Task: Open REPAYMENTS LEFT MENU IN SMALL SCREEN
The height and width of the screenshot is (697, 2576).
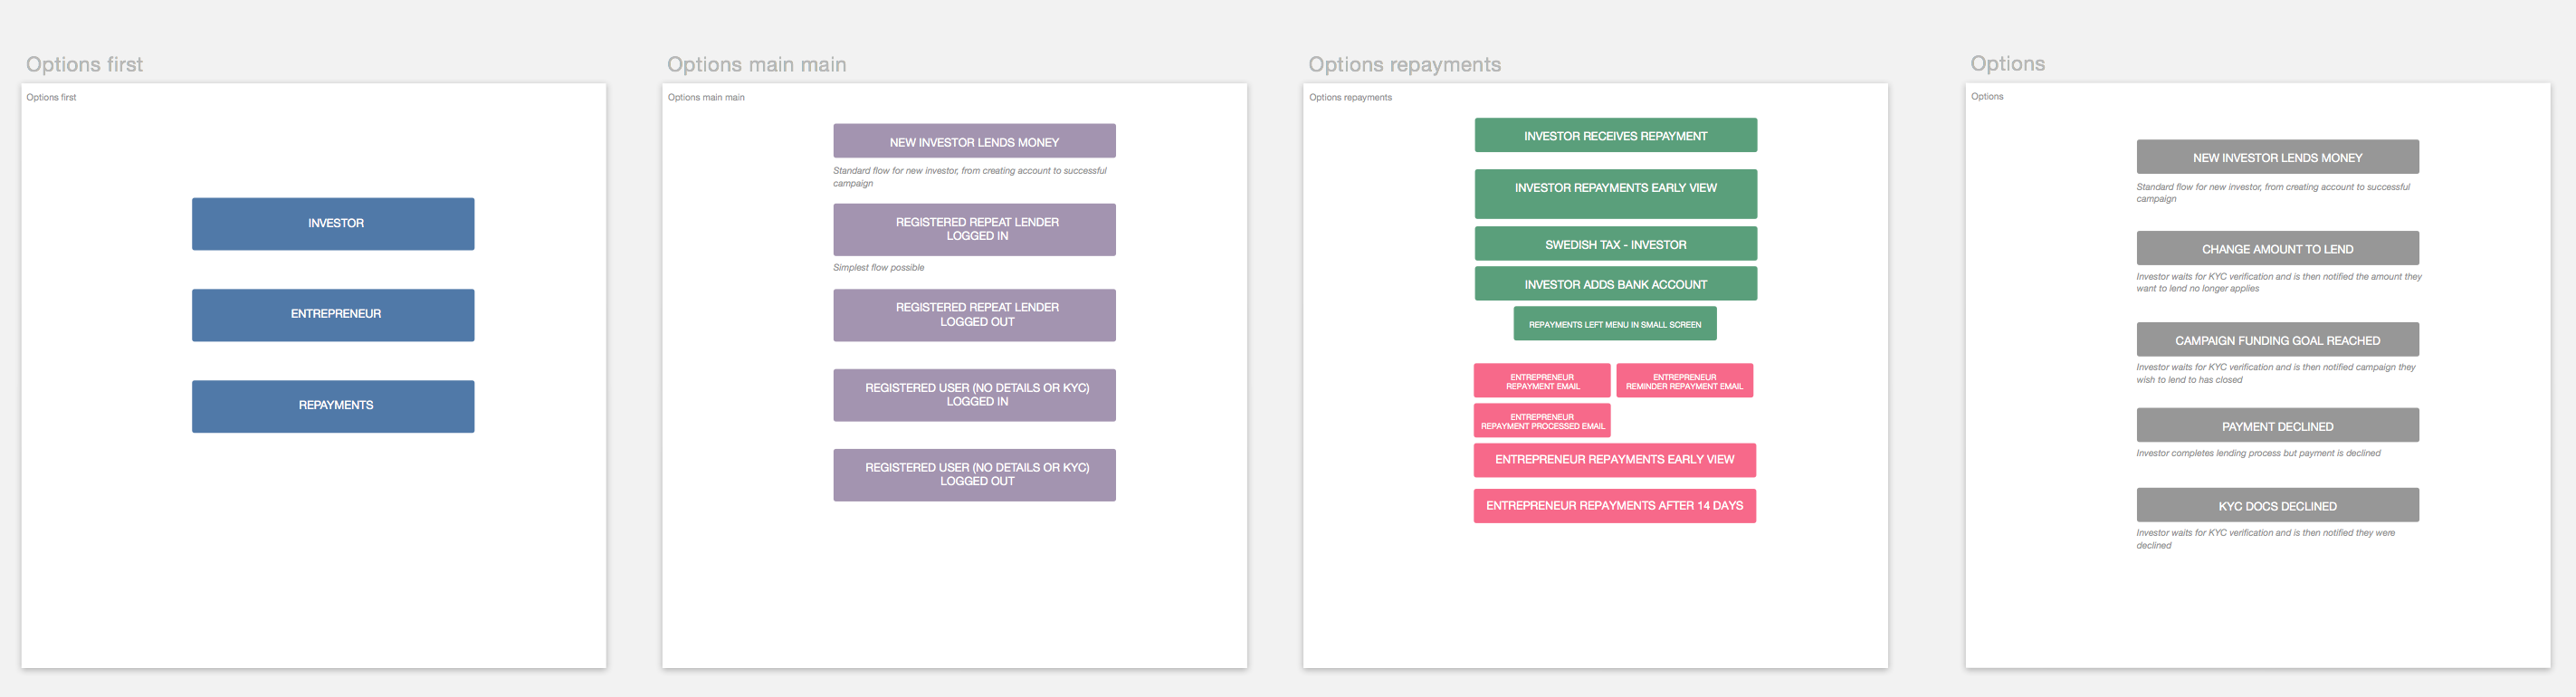Action: [x=1614, y=324]
